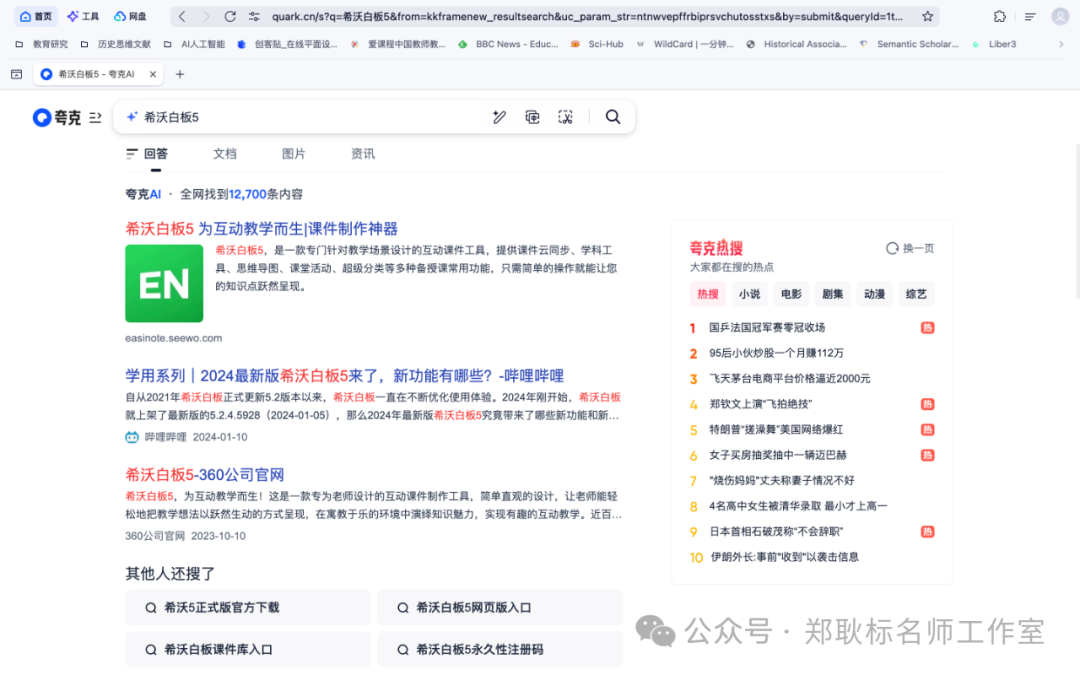Click the 夸克 logo
Viewport: 1080px width, 675px height.
click(x=57, y=118)
